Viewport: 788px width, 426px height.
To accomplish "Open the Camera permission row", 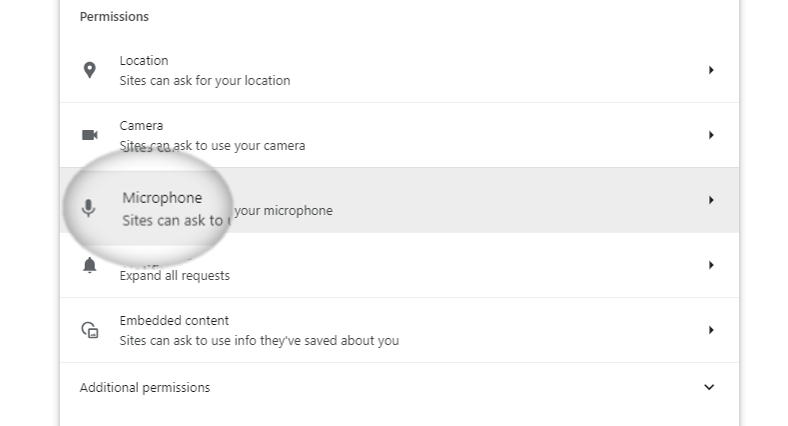I will tap(399, 135).
